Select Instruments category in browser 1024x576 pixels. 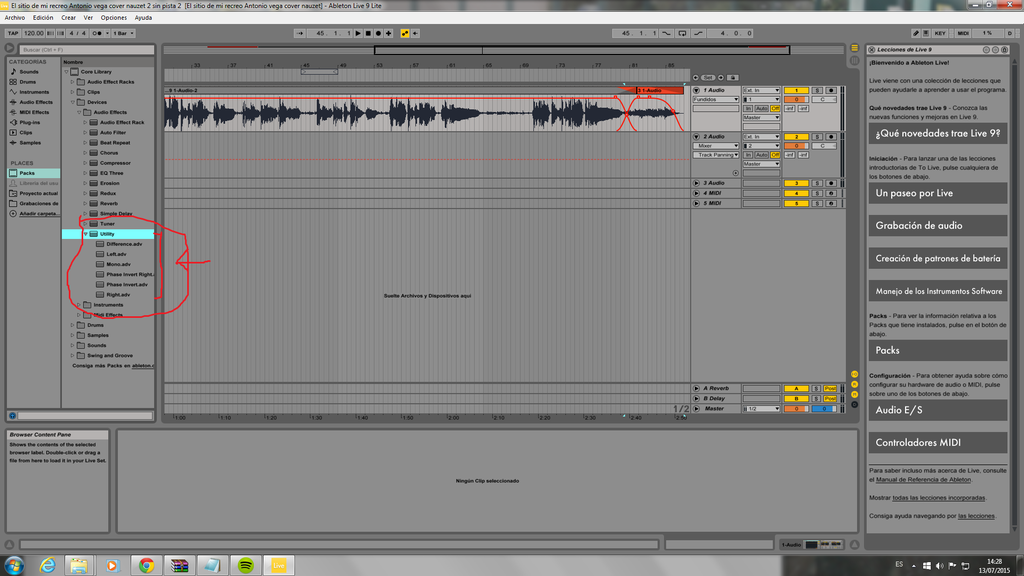[x=34, y=92]
